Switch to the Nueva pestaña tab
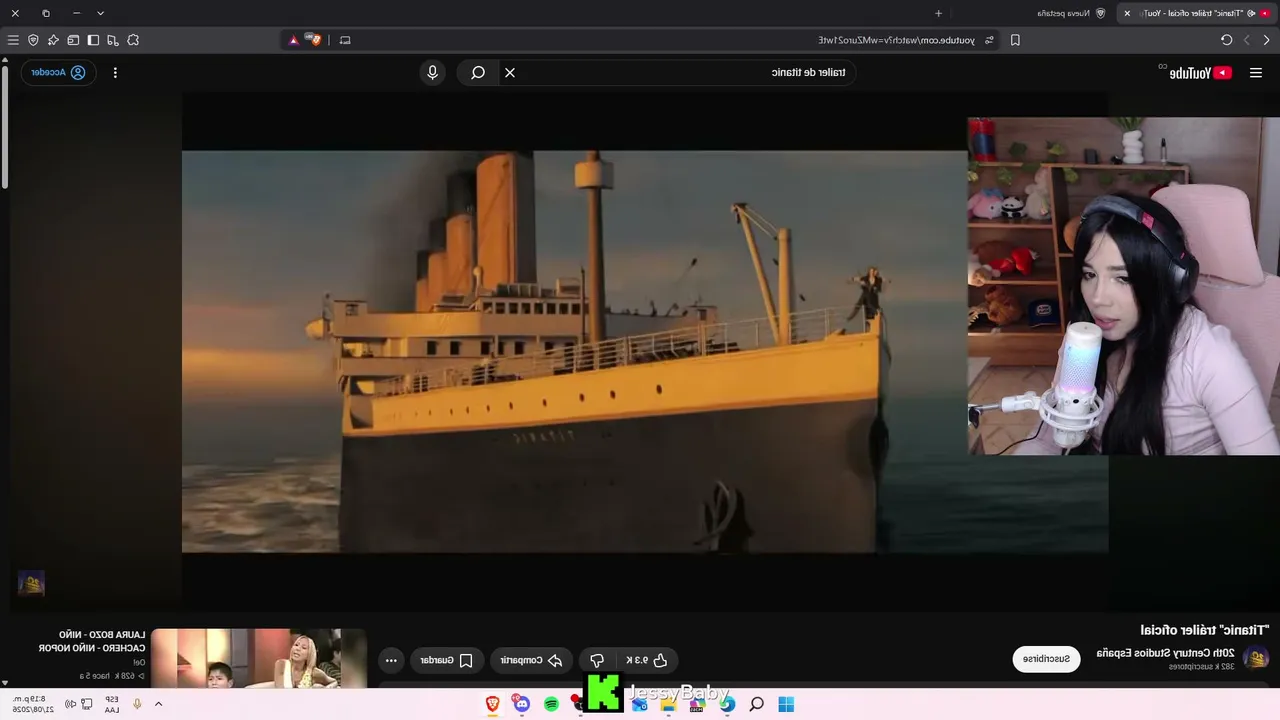 [x=1071, y=13]
